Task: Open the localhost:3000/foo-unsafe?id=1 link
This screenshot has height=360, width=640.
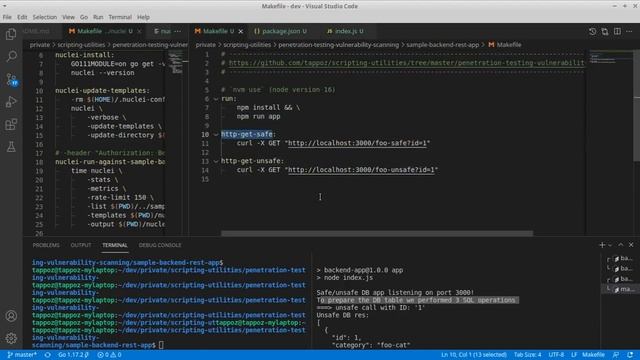Action: 361,170
